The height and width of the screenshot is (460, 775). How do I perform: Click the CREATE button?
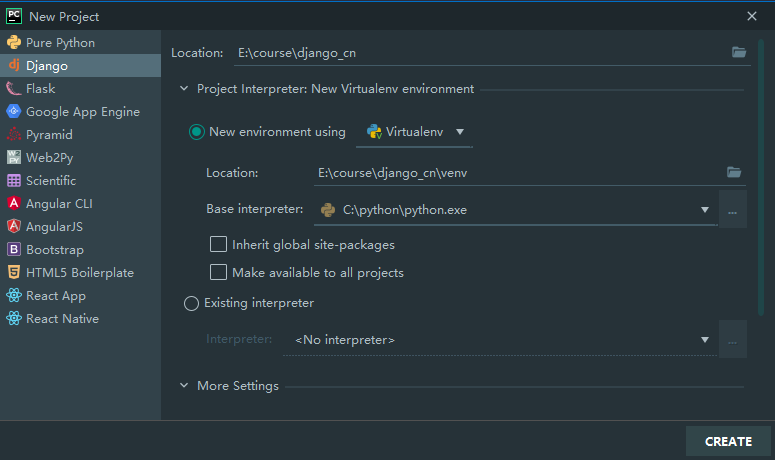(728, 441)
